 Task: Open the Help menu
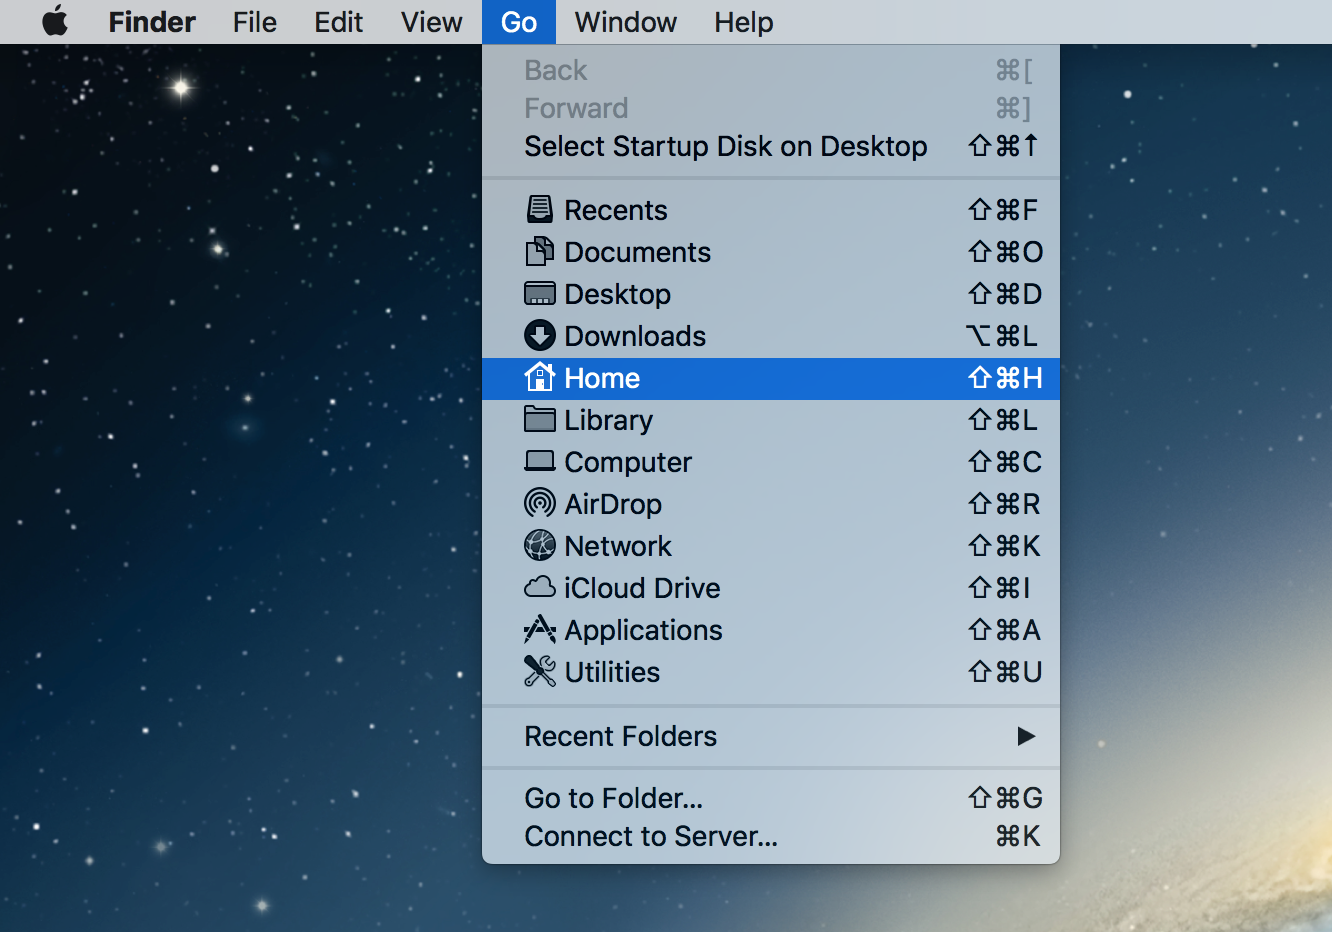[743, 22]
